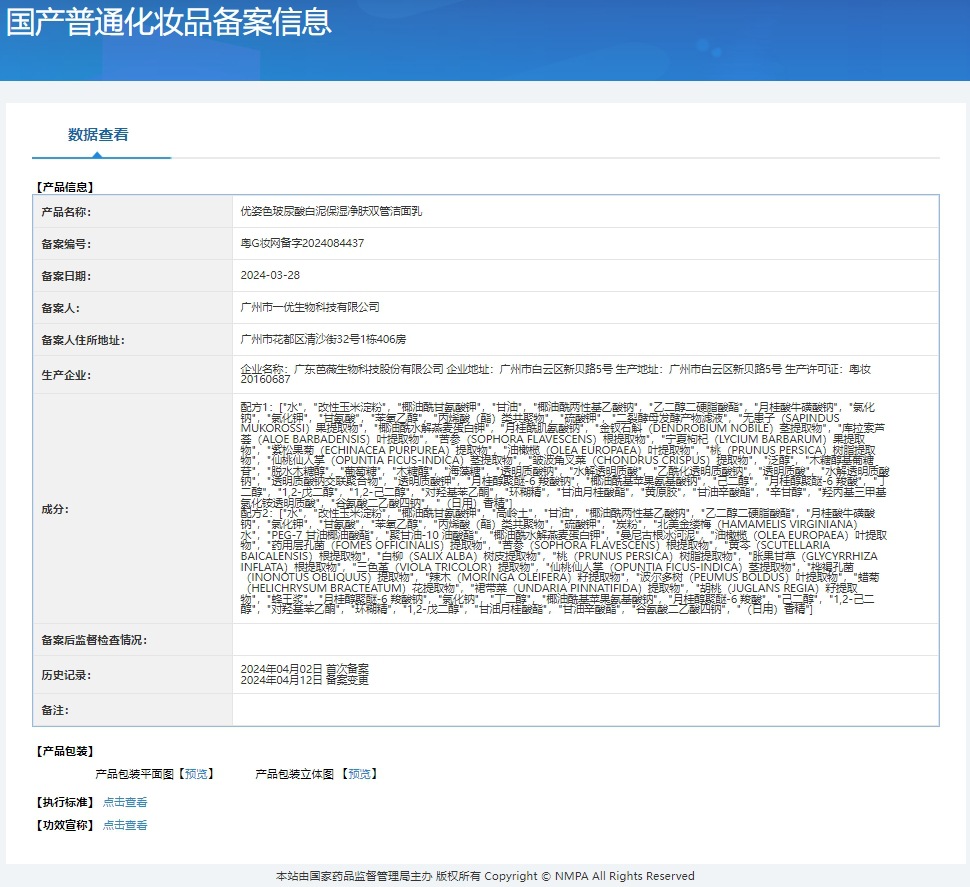Click history entry 2024年04月02日 首次备案
Image resolution: width=970 pixels, height=887 pixels.
304,669
